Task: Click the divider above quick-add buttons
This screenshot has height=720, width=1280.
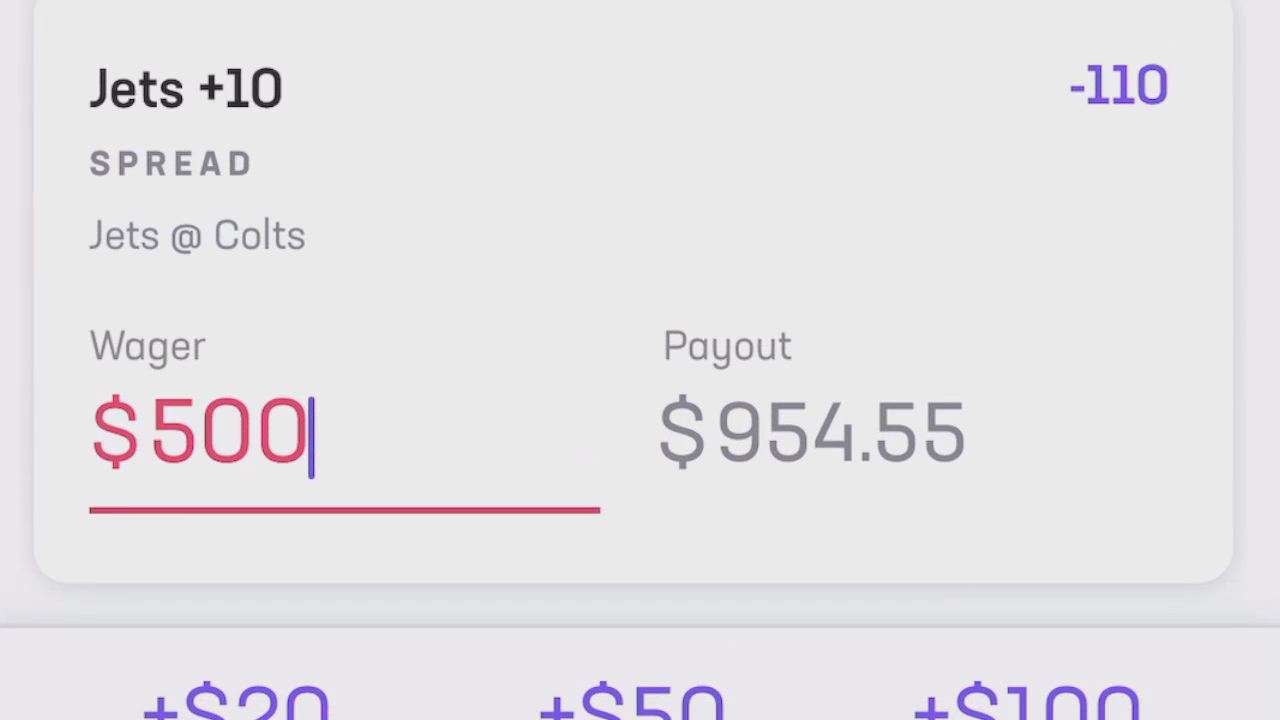Action: point(640,628)
